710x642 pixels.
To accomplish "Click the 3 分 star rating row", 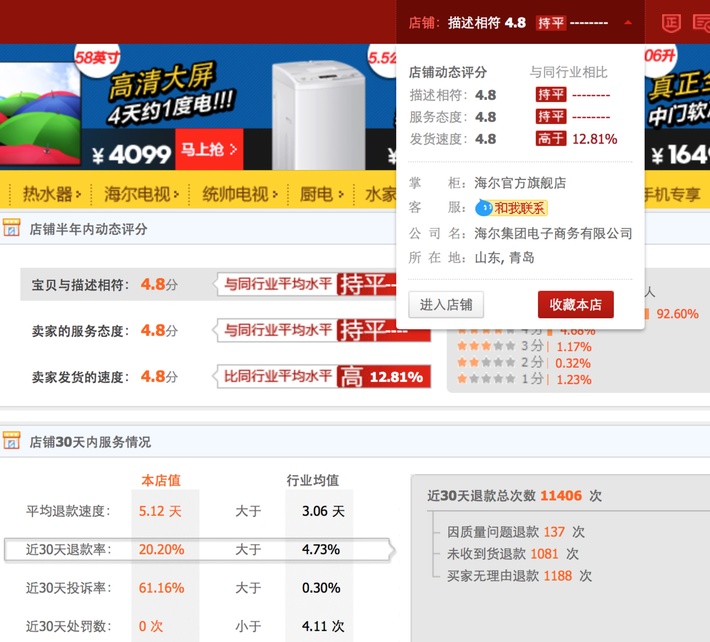I will coord(524,346).
